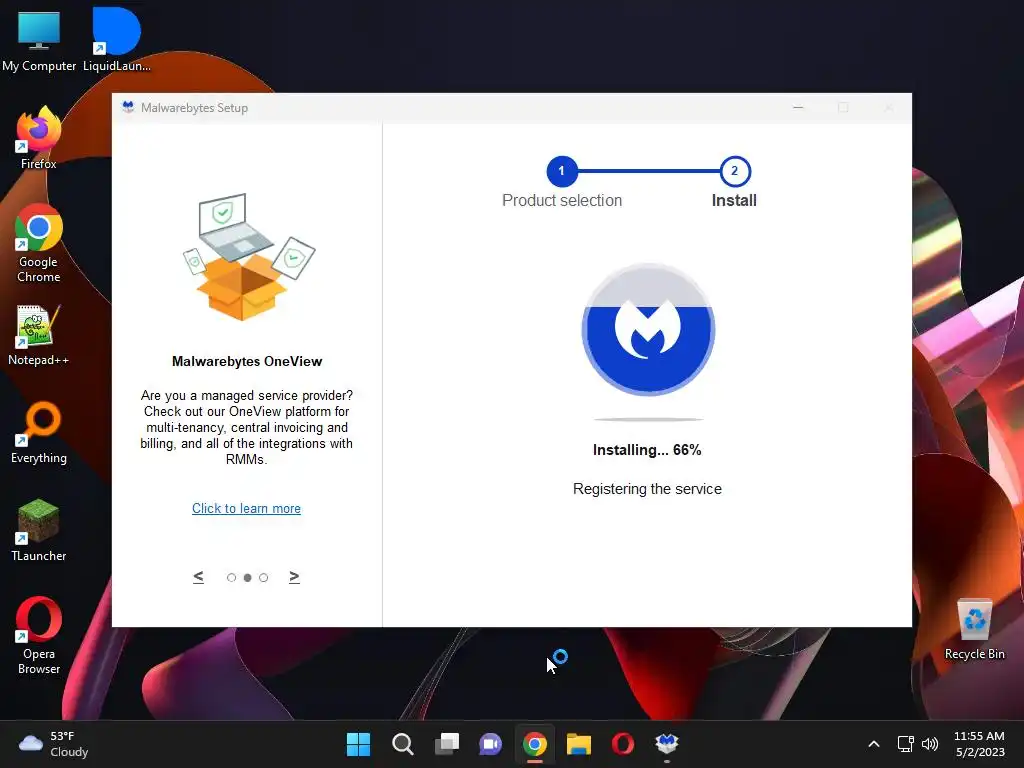Click step 1 Product selection circle
Image resolution: width=1024 pixels, height=768 pixels.
coord(562,171)
